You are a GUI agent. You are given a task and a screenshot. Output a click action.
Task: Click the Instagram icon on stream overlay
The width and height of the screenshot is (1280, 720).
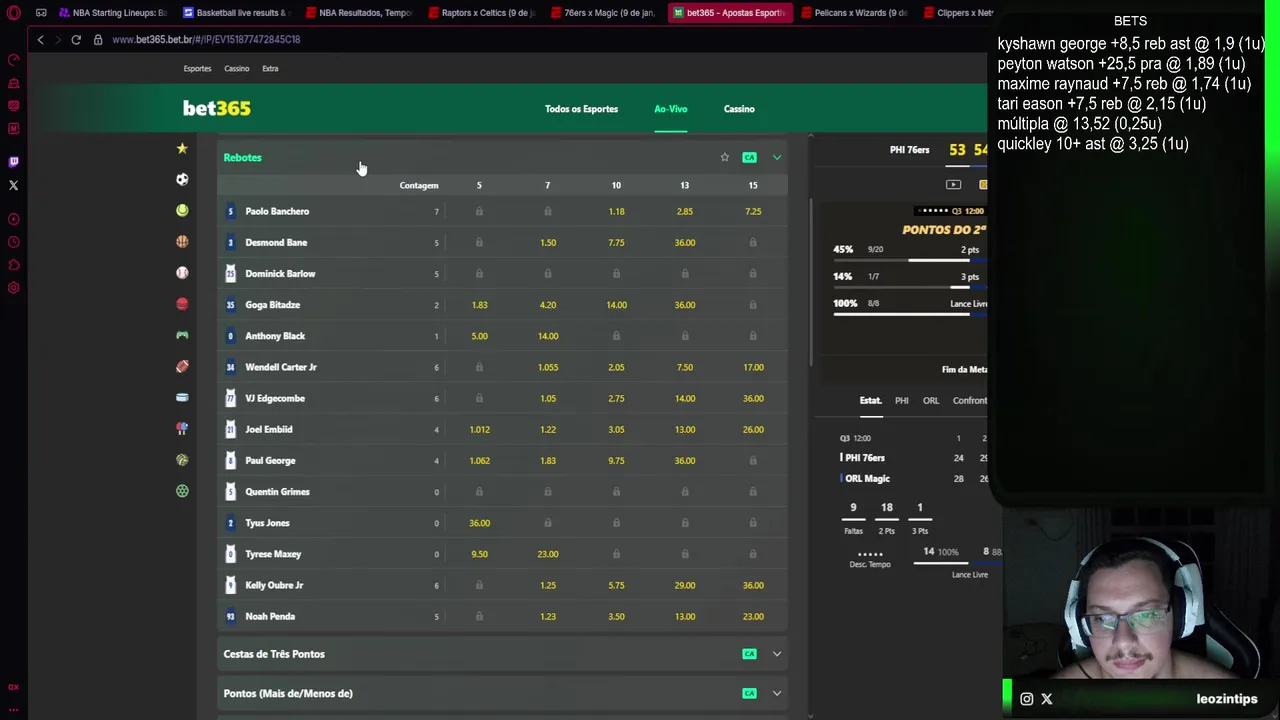[x=1027, y=699]
